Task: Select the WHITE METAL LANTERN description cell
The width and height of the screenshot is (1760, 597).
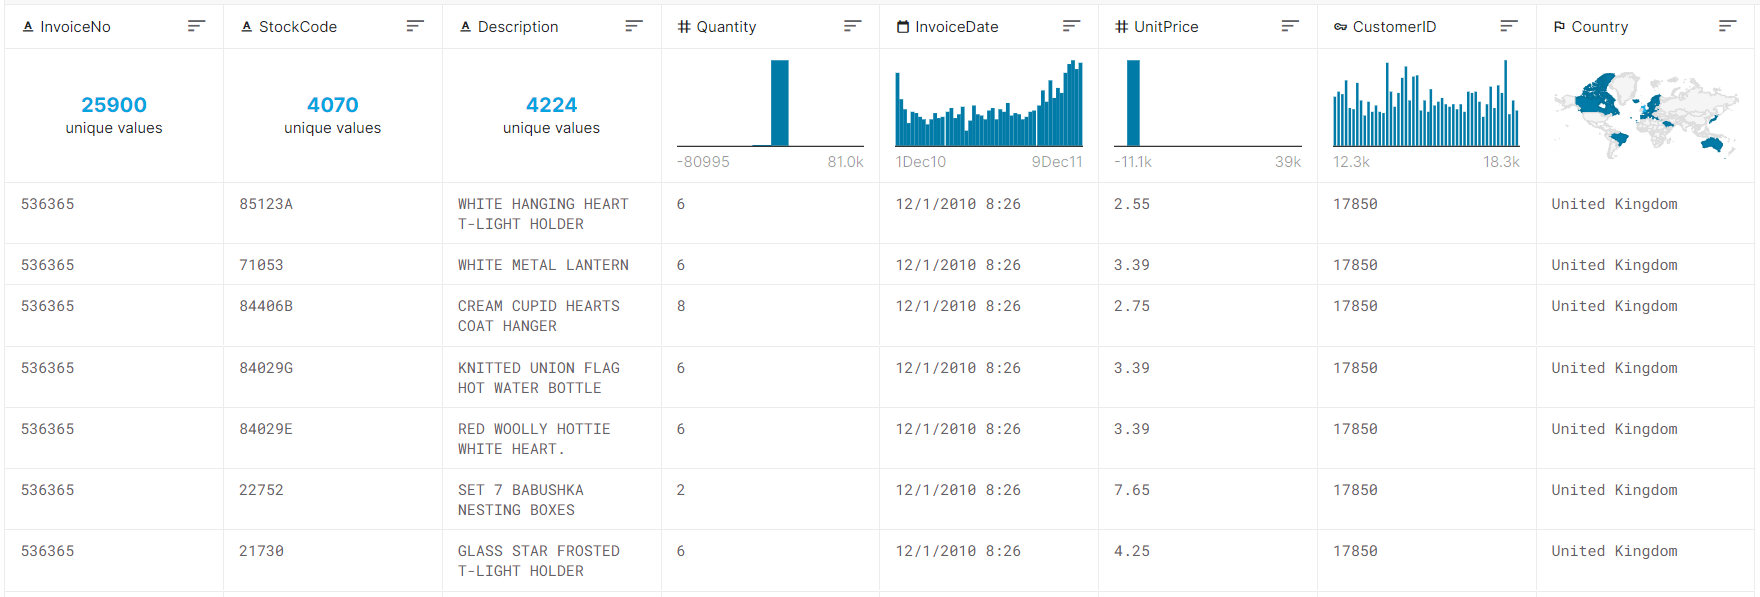Action: coord(543,265)
